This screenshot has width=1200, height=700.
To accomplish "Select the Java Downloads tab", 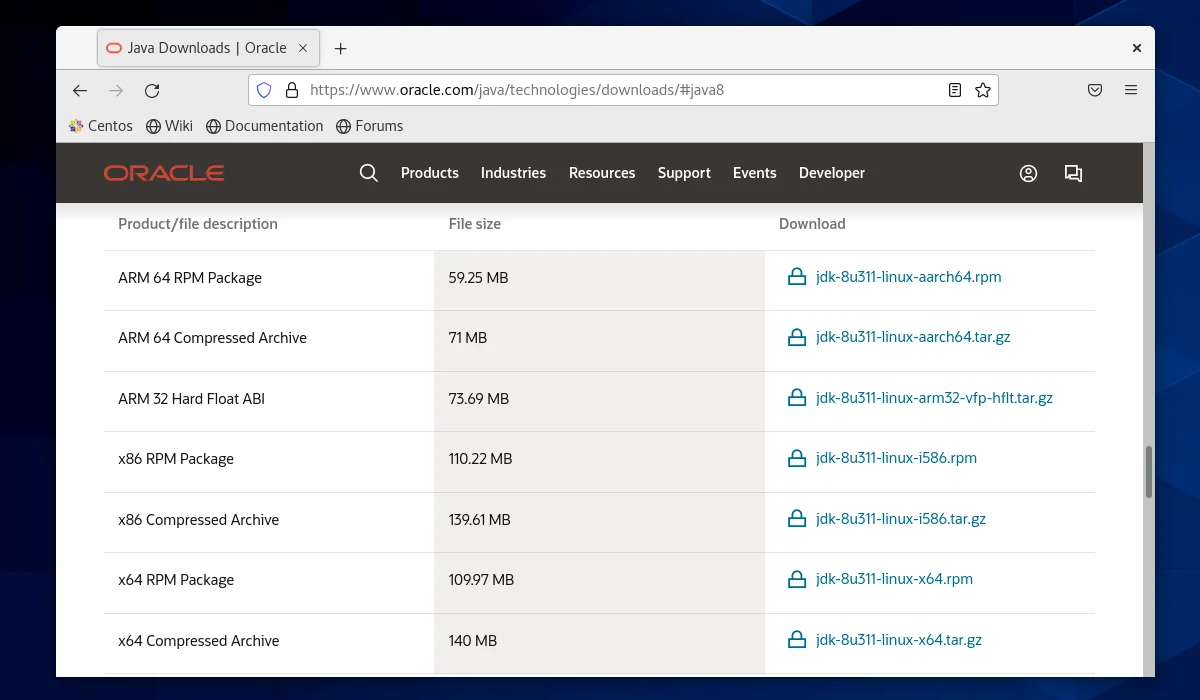I will pos(196,48).
